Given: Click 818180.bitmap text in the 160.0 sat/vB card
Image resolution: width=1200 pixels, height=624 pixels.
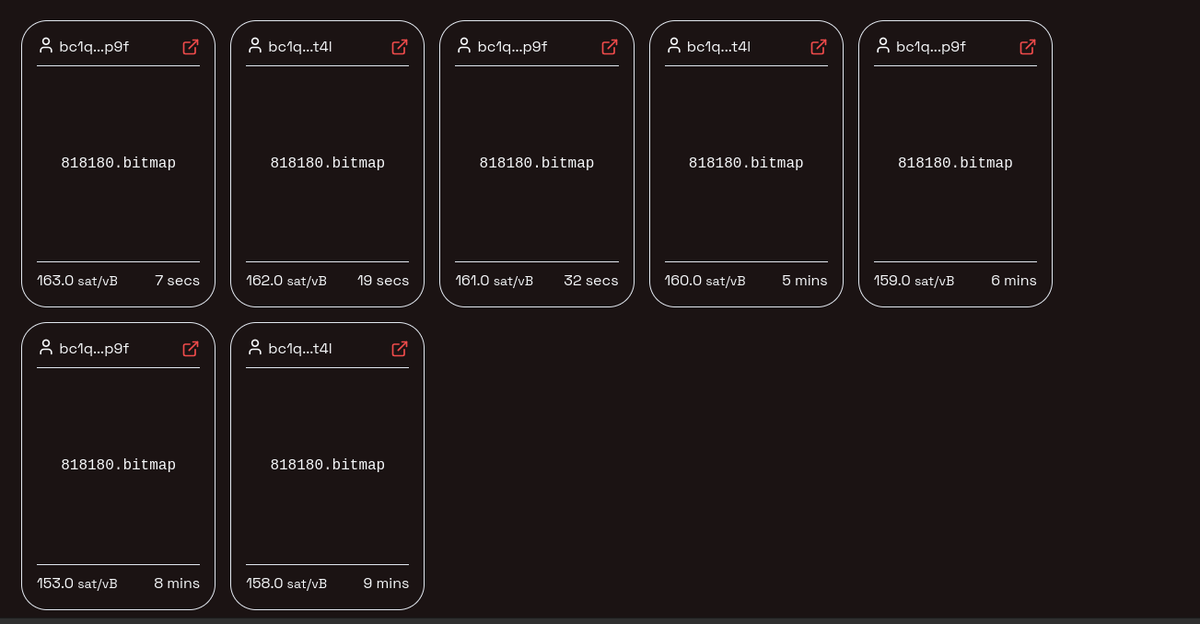Looking at the screenshot, I should pyautogui.click(x=746, y=163).
